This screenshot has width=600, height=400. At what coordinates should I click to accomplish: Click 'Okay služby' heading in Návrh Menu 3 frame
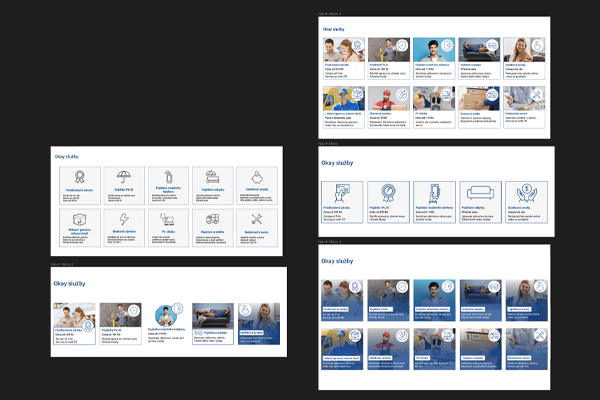tap(337, 261)
